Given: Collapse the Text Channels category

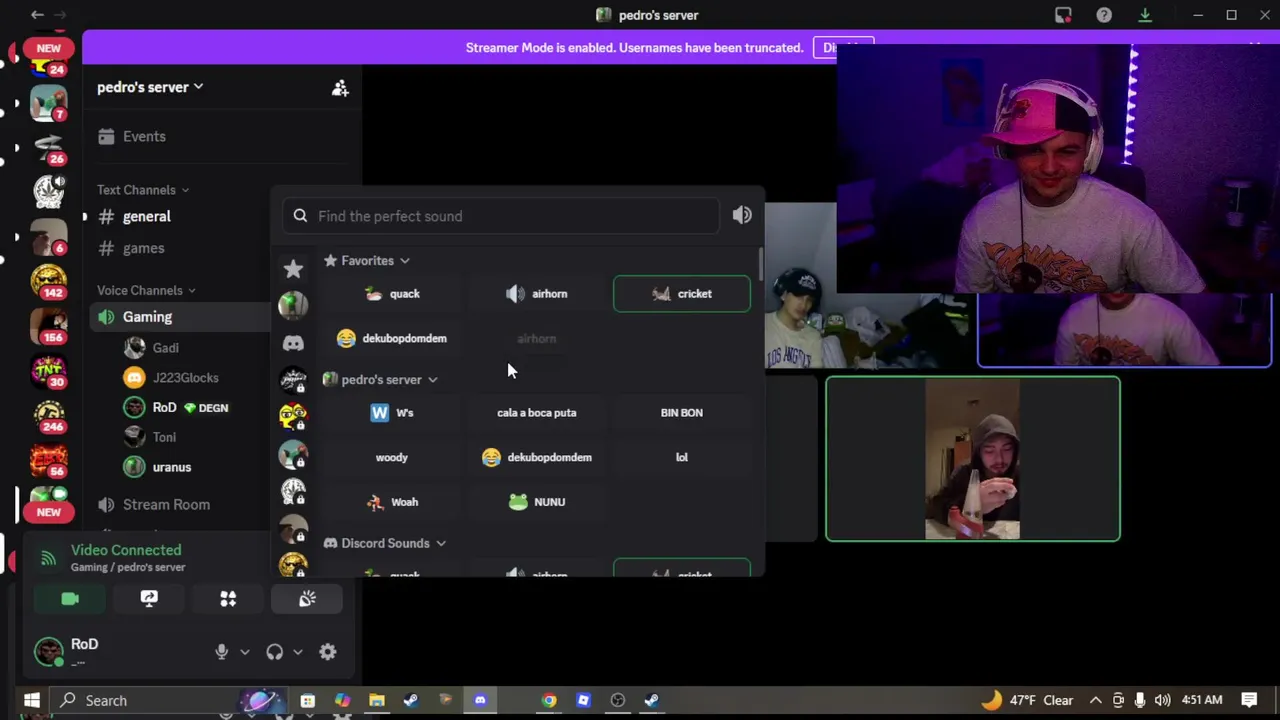Looking at the screenshot, I should (142, 190).
